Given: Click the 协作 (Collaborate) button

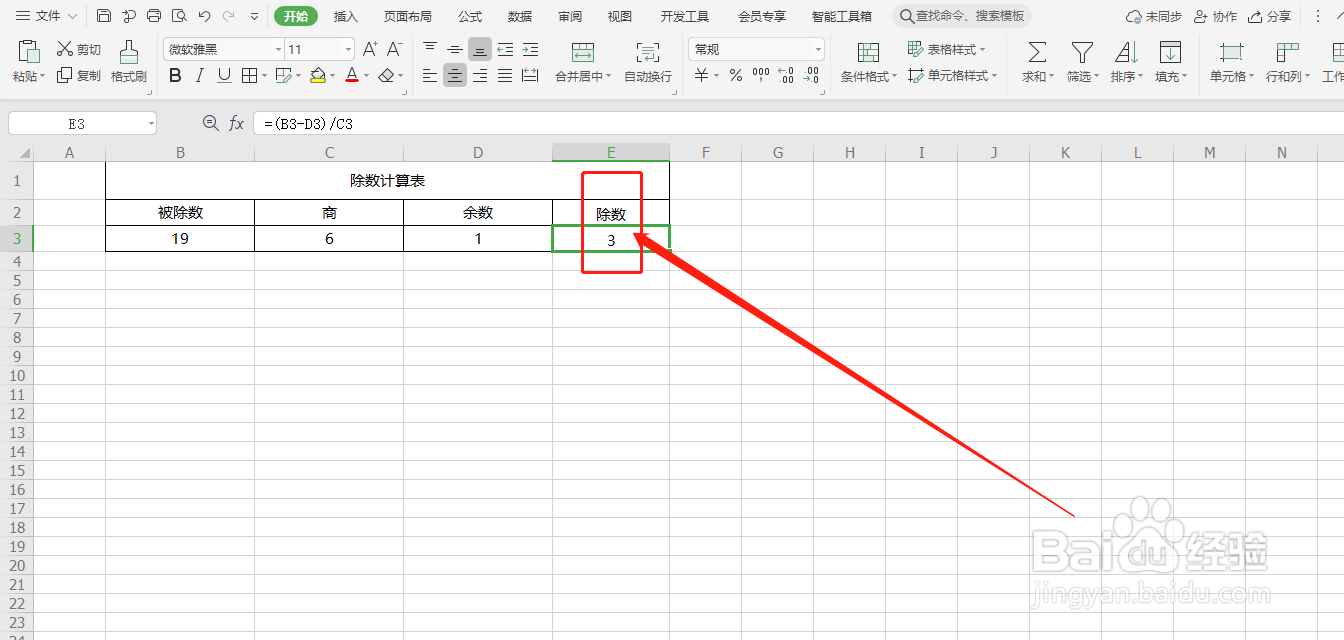Looking at the screenshot, I should [1215, 17].
